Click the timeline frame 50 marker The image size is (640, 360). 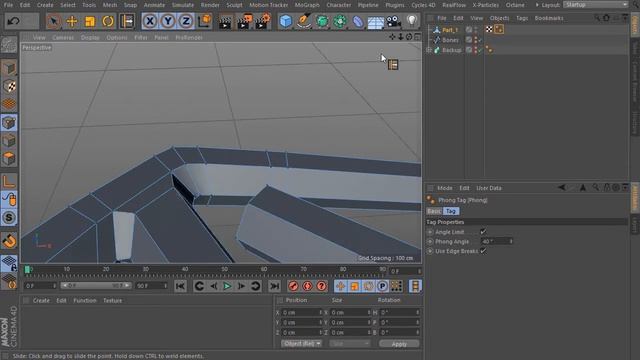tap(224, 269)
